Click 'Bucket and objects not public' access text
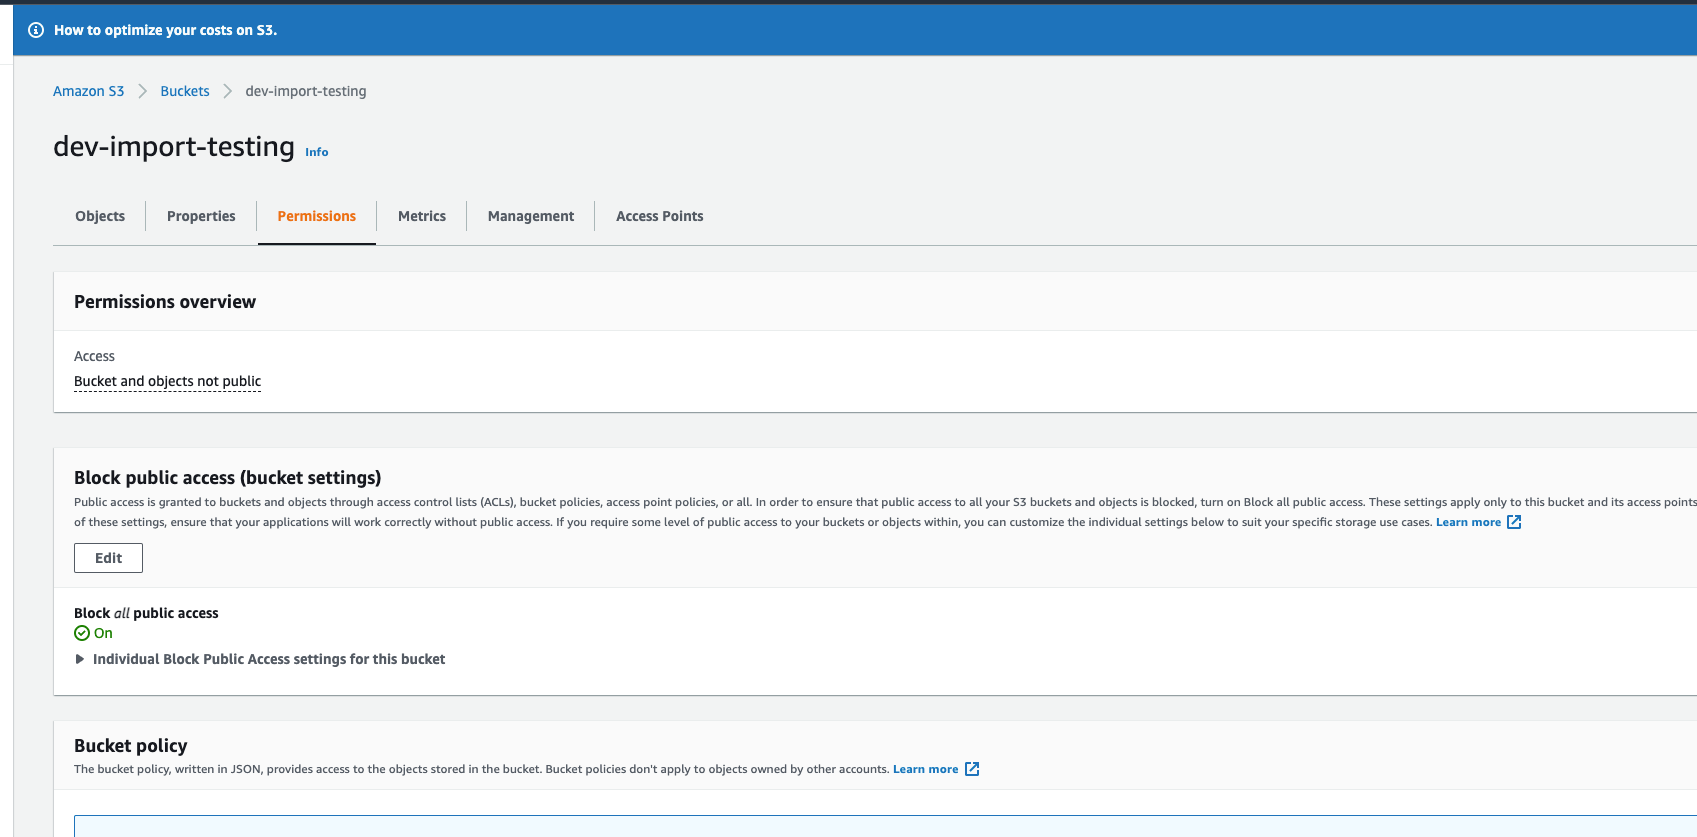1697x837 pixels. [x=167, y=381]
